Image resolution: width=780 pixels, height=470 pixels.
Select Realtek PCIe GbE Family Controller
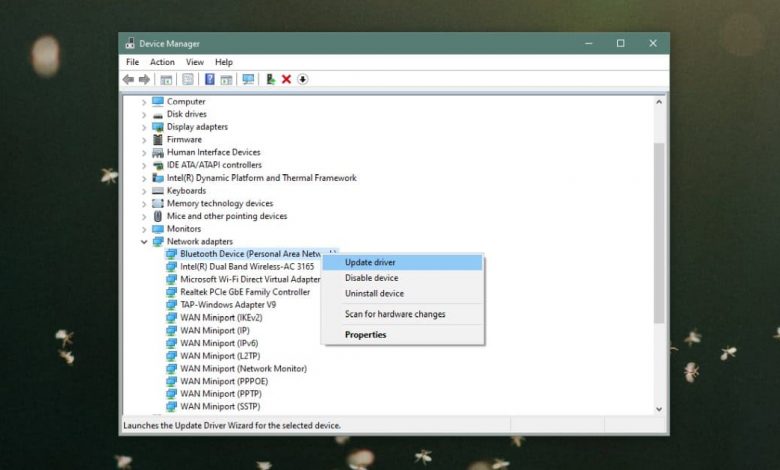point(245,292)
